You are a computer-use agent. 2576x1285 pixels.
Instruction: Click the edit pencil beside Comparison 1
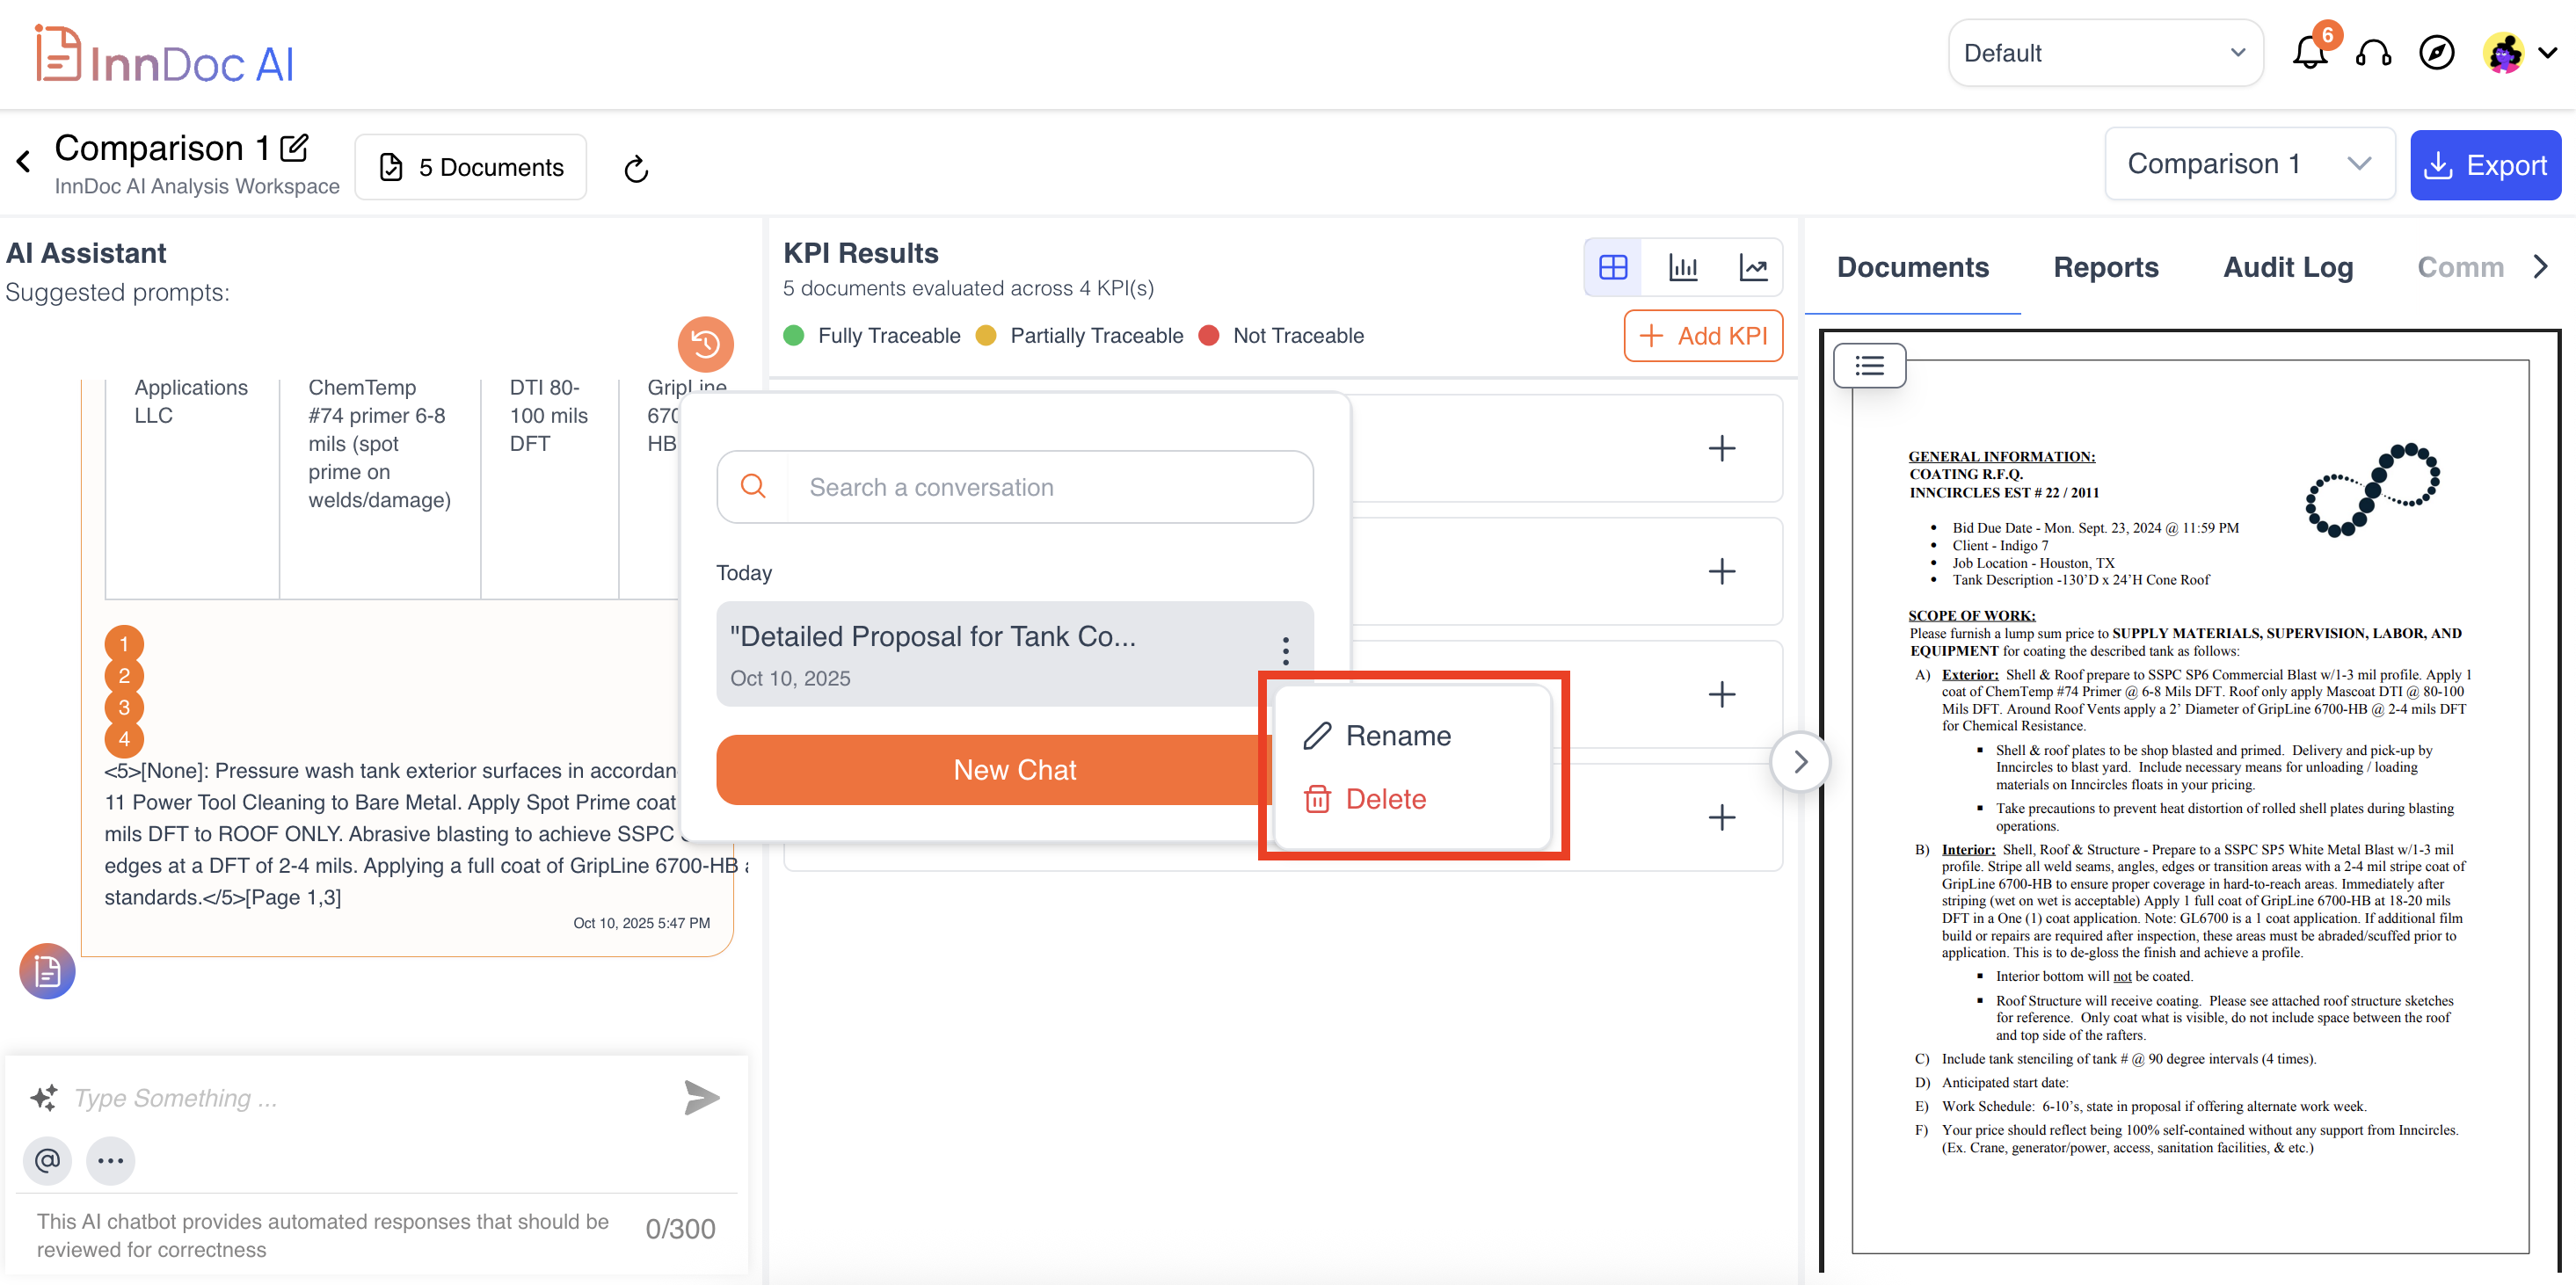point(294,148)
